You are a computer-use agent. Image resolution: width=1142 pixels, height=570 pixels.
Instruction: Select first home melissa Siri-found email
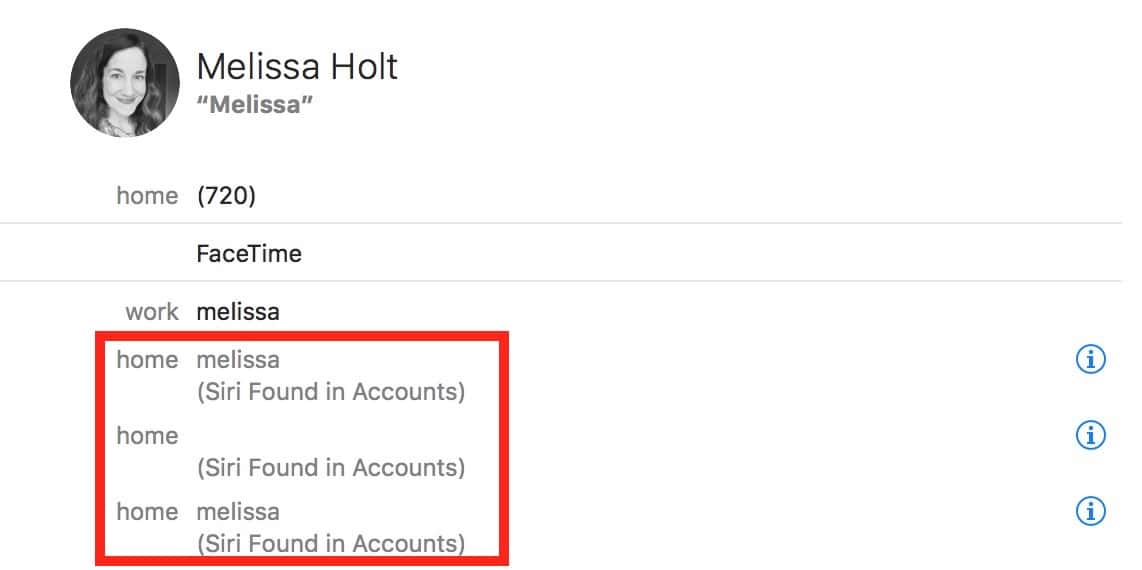tap(238, 360)
